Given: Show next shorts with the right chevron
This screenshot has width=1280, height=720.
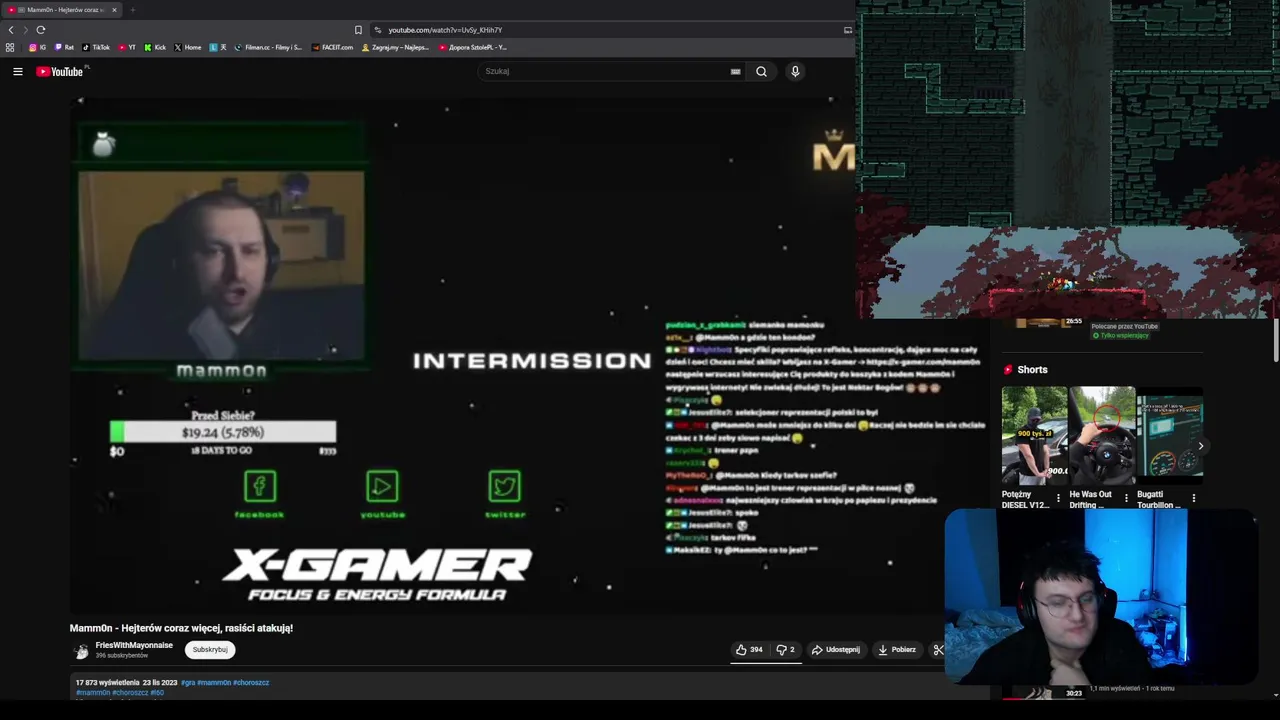Looking at the screenshot, I should [1201, 446].
